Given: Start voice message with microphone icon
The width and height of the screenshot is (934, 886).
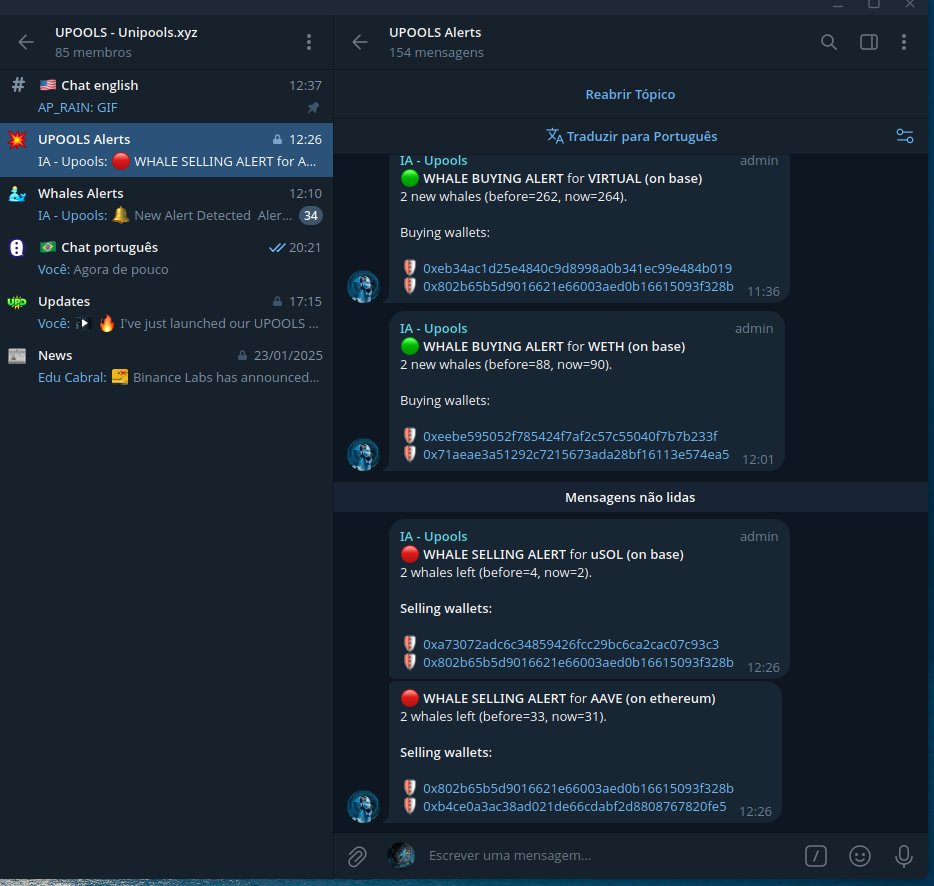Looking at the screenshot, I should tap(904, 856).
